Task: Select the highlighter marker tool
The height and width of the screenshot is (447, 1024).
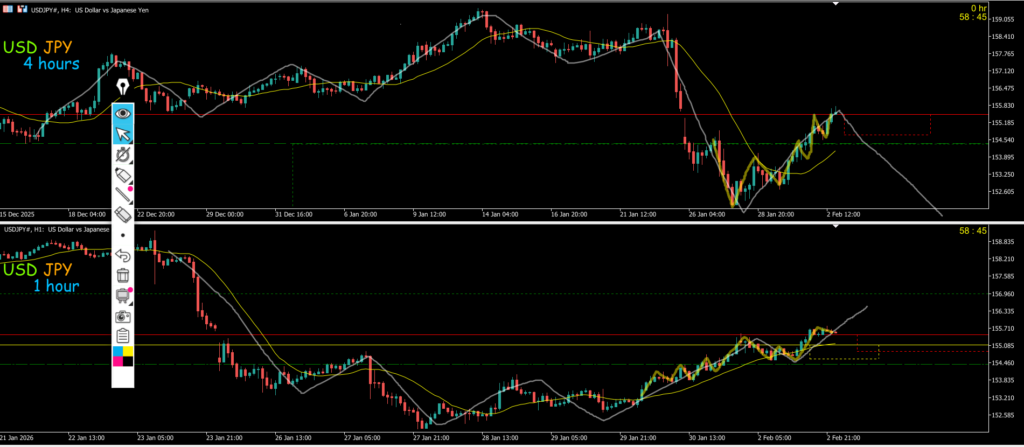Action: coord(123,175)
